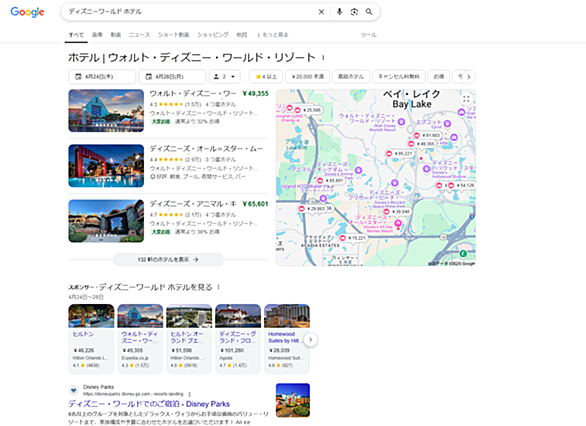The width and height of the screenshot is (586, 426).
Task: Toggle the 高級ホテル filter chip
Action: (351, 77)
